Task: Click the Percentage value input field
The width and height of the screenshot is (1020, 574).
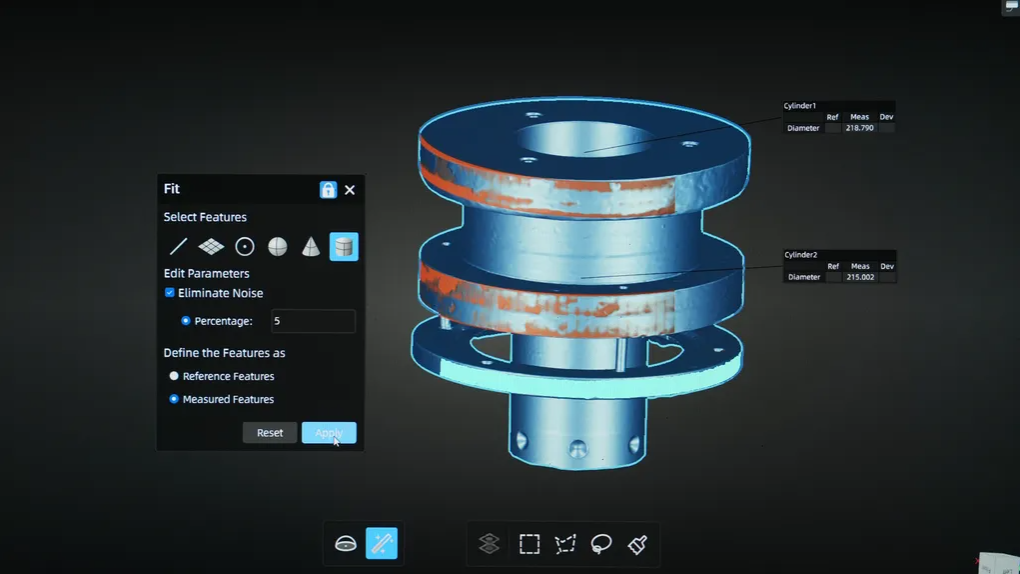Action: pyautogui.click(x=313, y=321)
